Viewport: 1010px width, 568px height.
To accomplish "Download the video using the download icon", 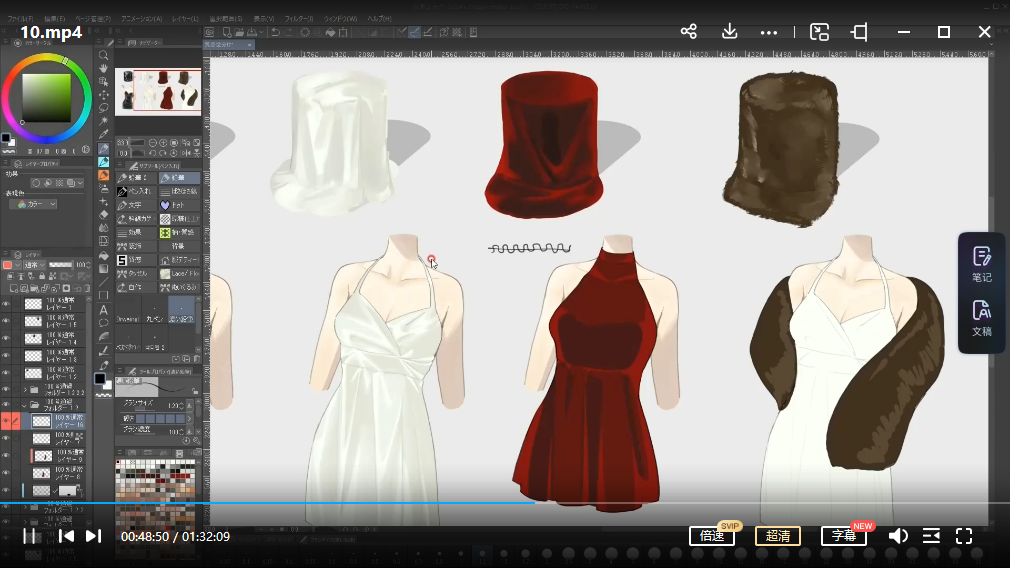I will pos(729,32).
